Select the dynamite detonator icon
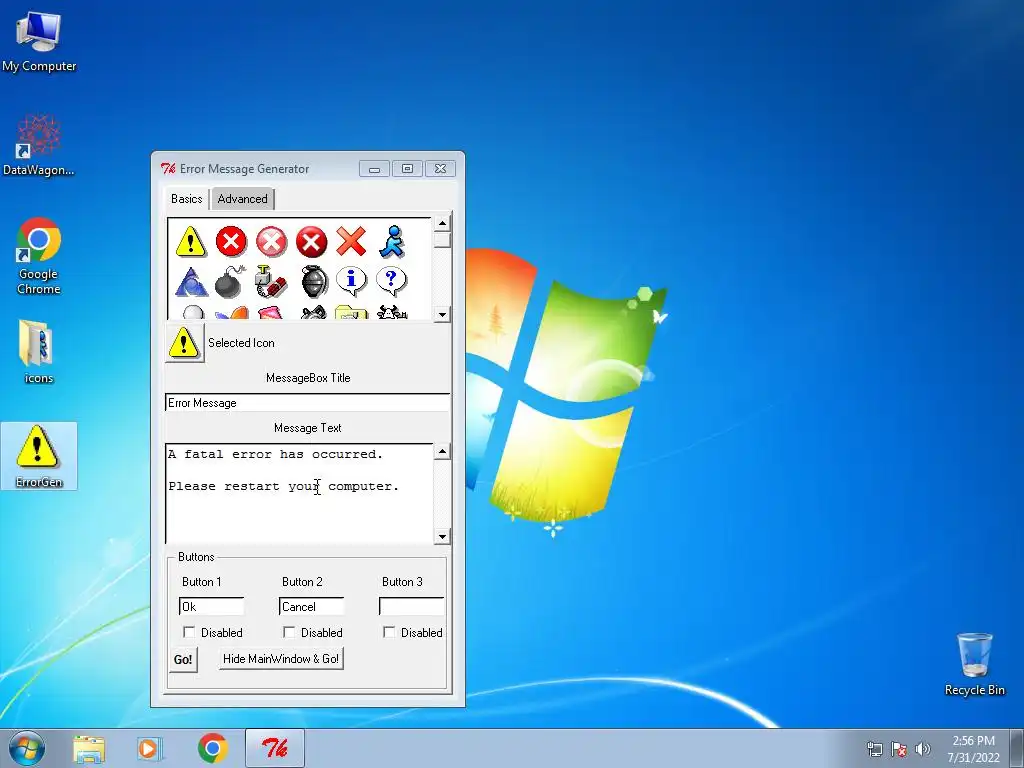1024x768 pixels. pyautogui.click(x=271, y=281)
